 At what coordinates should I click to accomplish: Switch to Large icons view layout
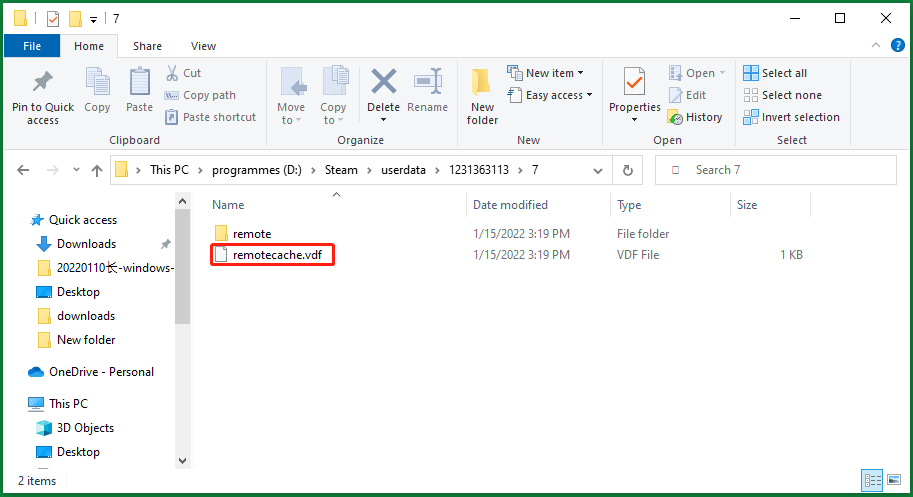click(x=894, y=480)
